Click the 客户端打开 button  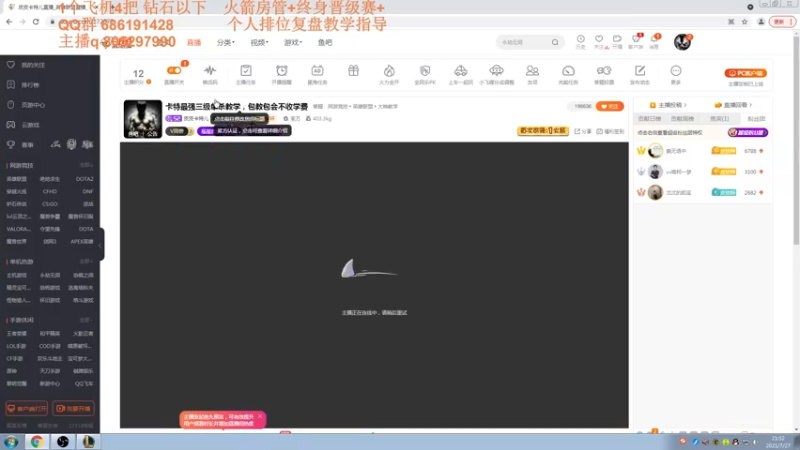pos(27,409)
